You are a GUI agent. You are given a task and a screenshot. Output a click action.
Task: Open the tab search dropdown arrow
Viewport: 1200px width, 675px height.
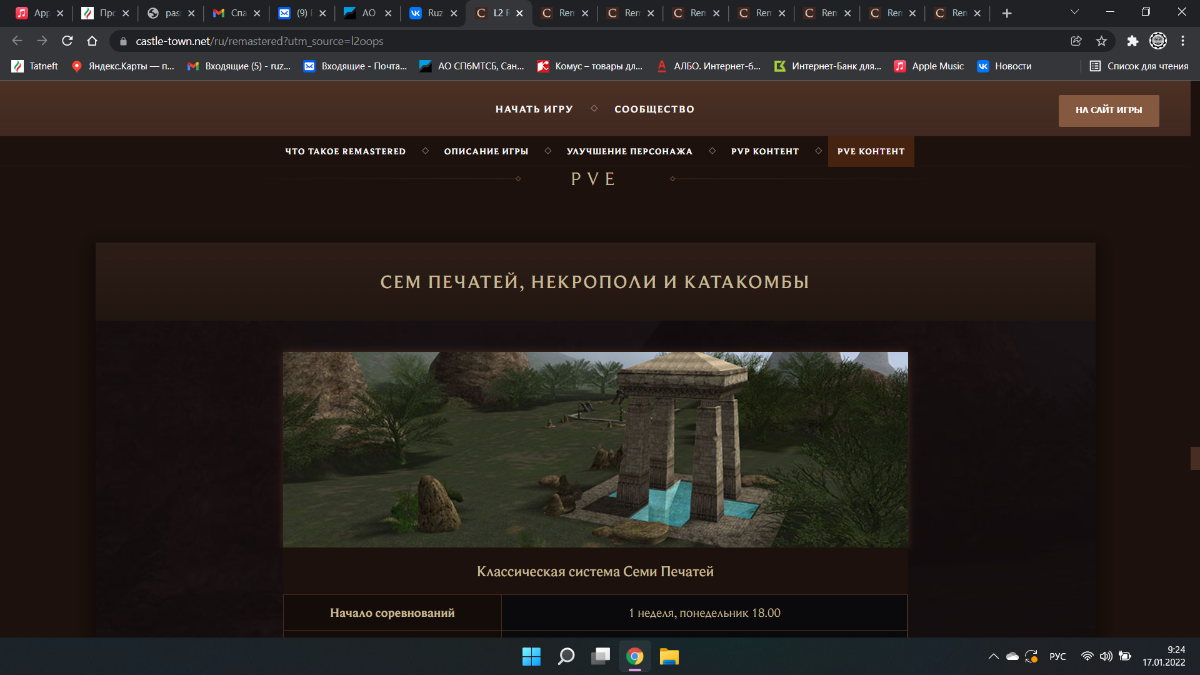coord(1075,13)
